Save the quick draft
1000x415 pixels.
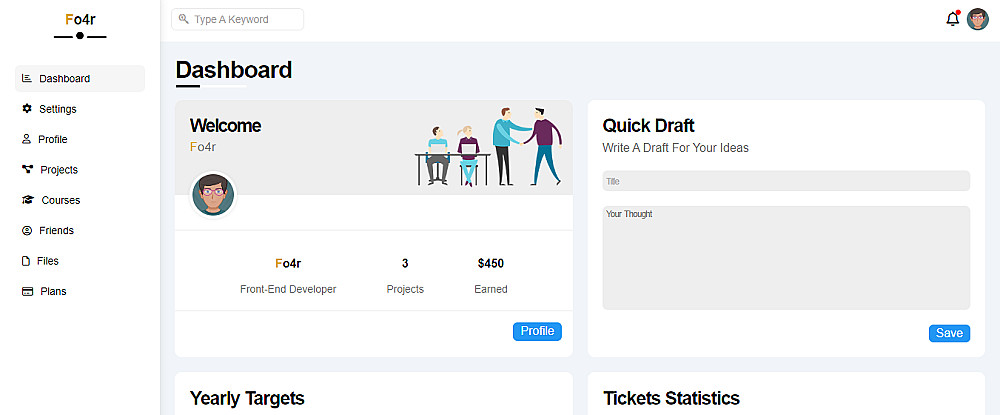[949, 333]
